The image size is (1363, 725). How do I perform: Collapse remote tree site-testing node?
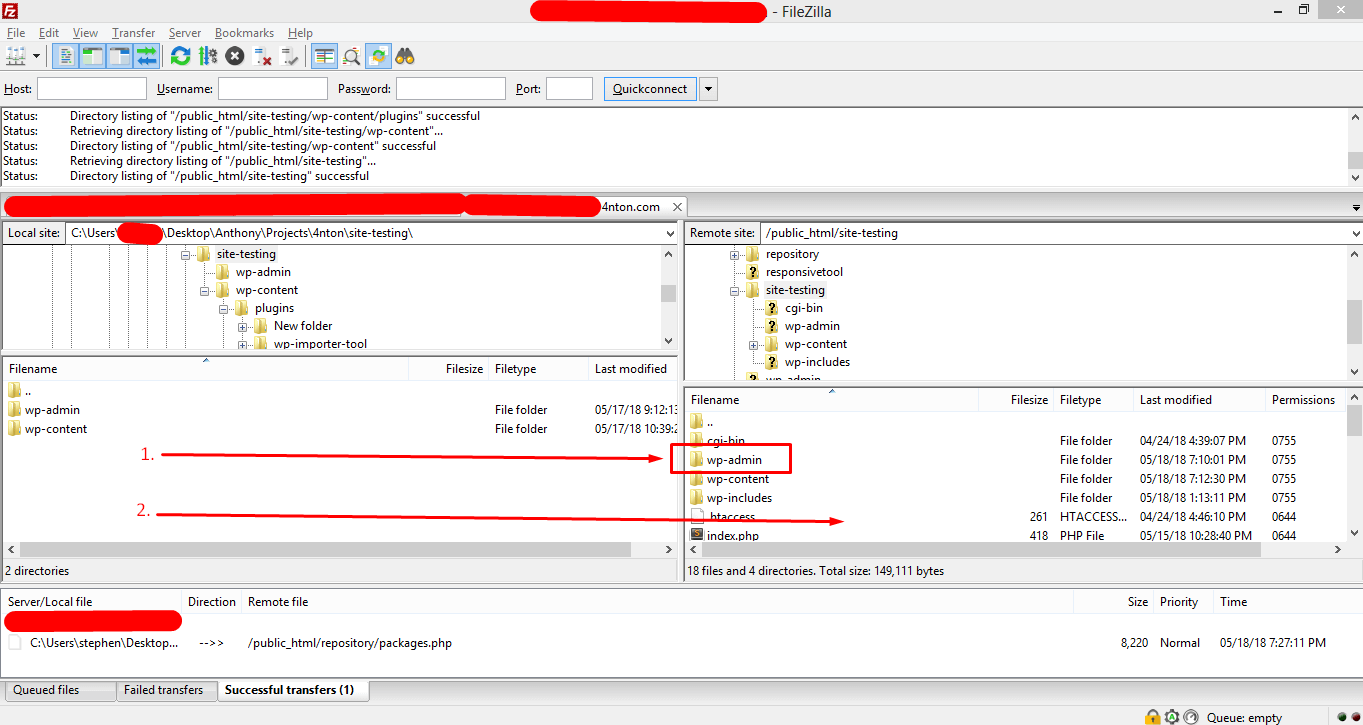(x=735, y=290)
